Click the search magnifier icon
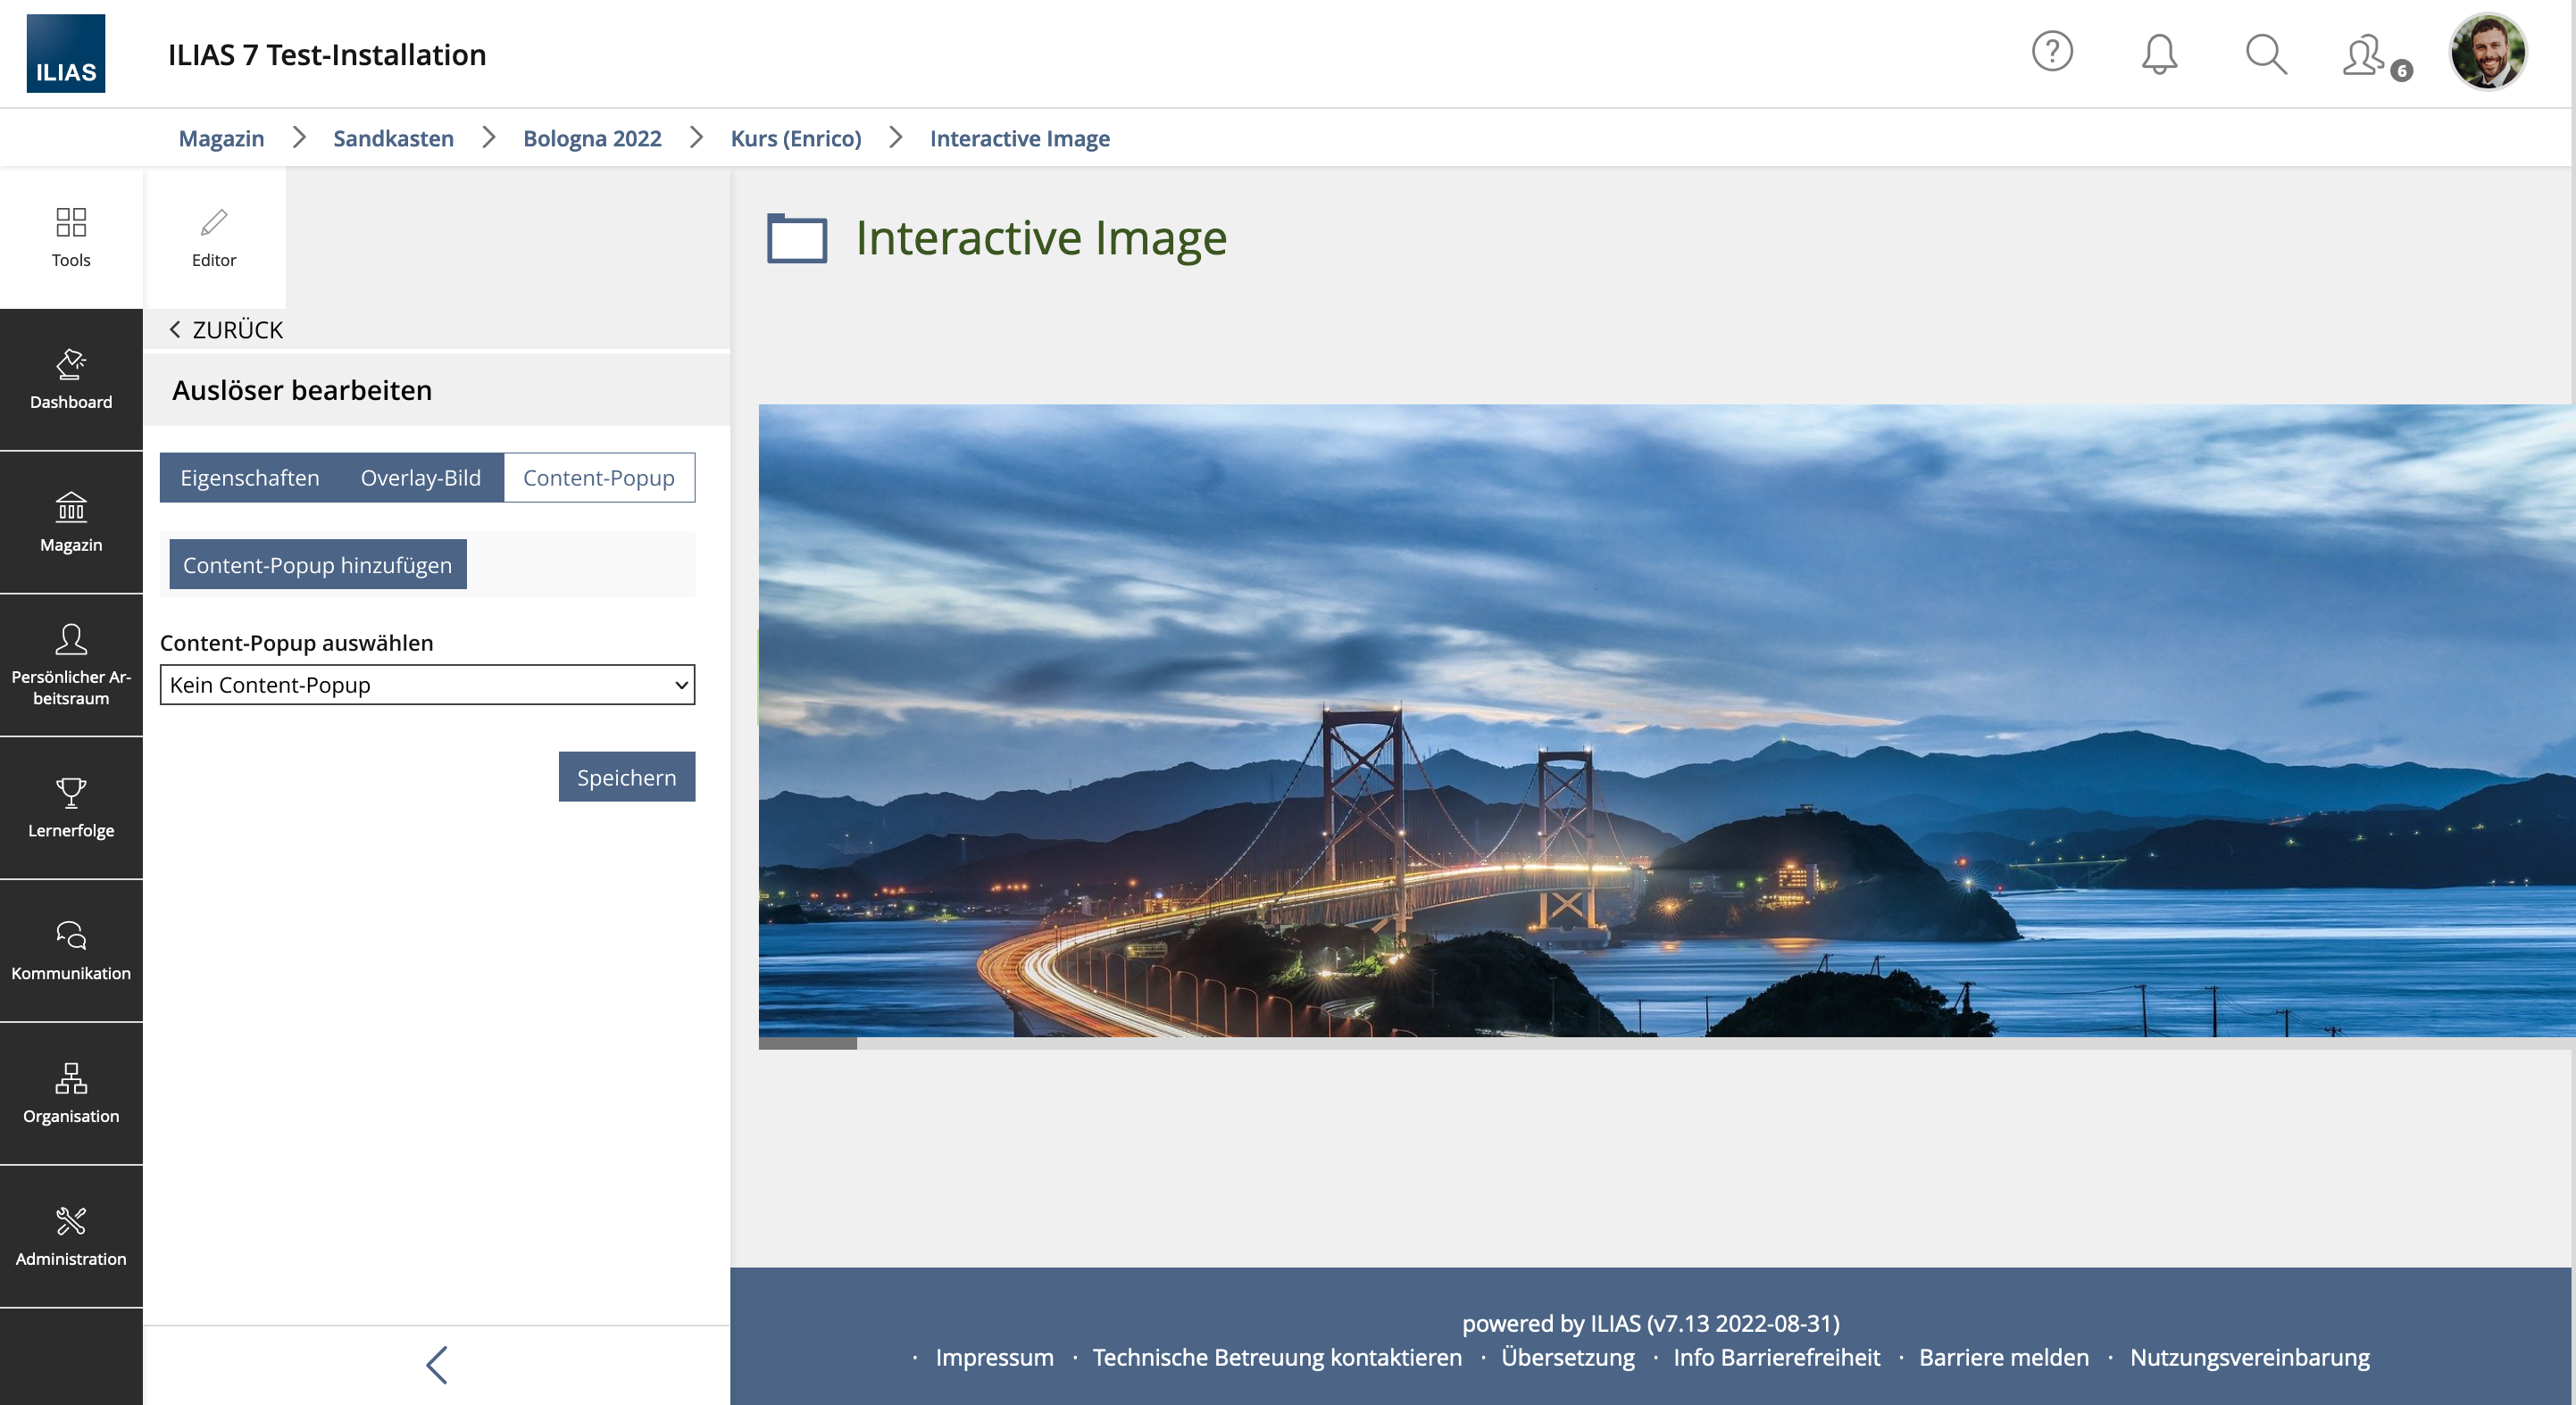The image size is (2576, 1405). (x=2265, y=54)
